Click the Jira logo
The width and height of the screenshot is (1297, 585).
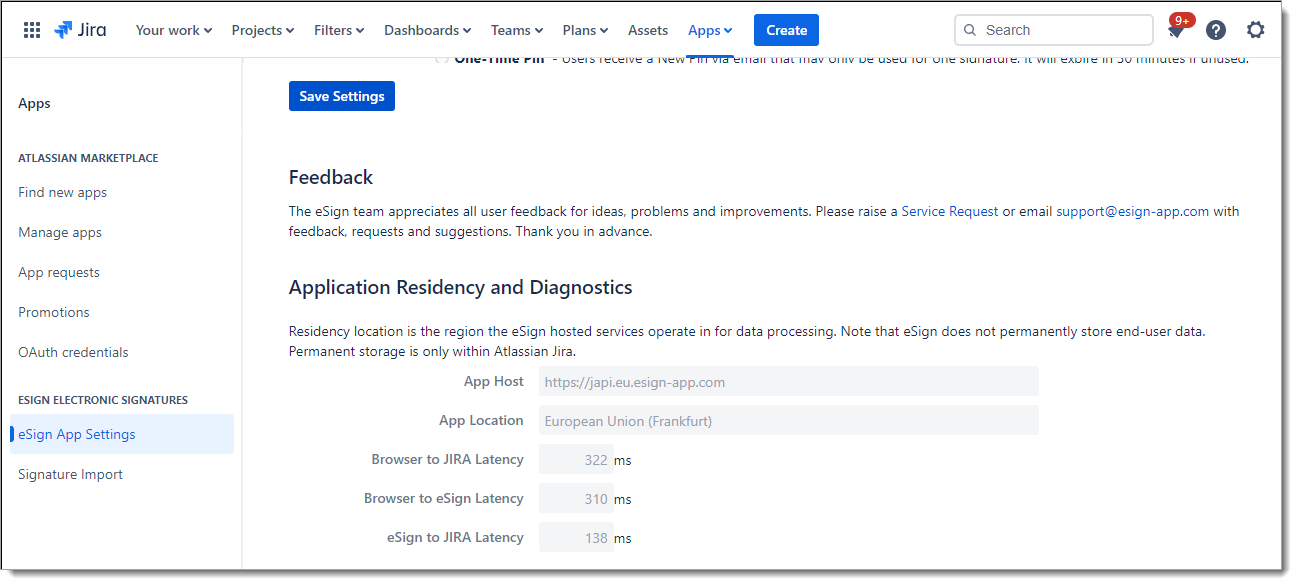[81, 30]
